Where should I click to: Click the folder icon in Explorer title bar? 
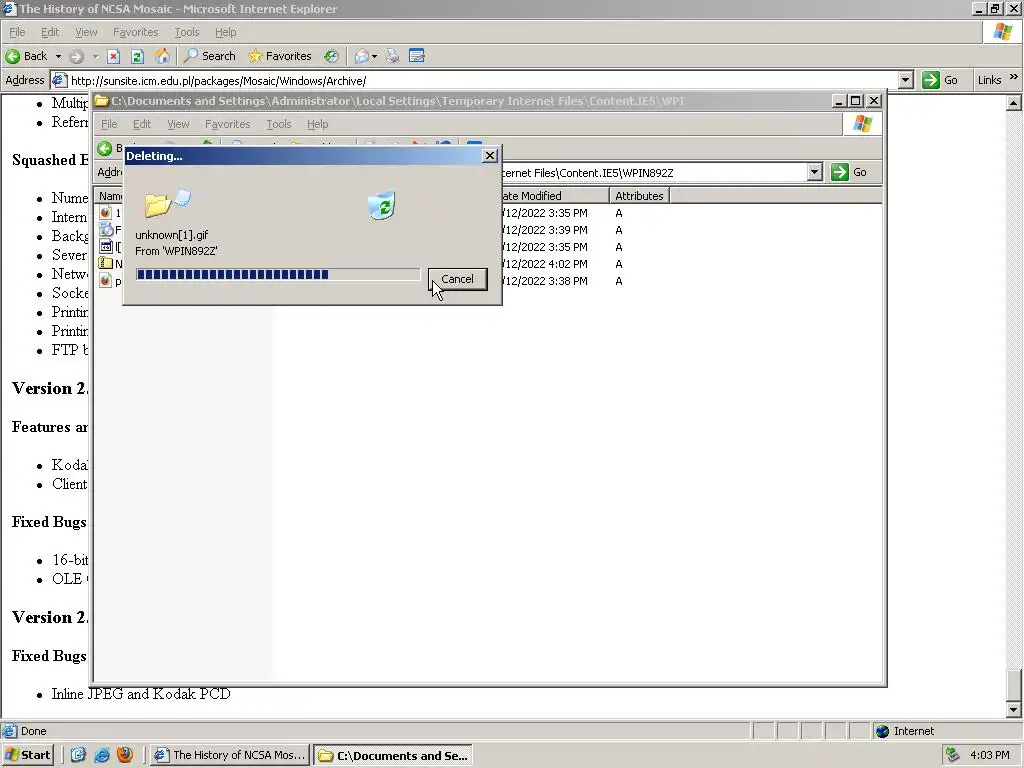pos(101,101)
